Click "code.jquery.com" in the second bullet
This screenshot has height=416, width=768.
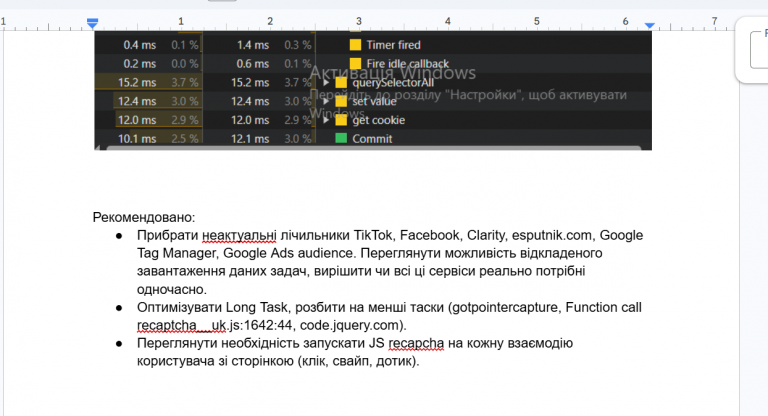350,325
